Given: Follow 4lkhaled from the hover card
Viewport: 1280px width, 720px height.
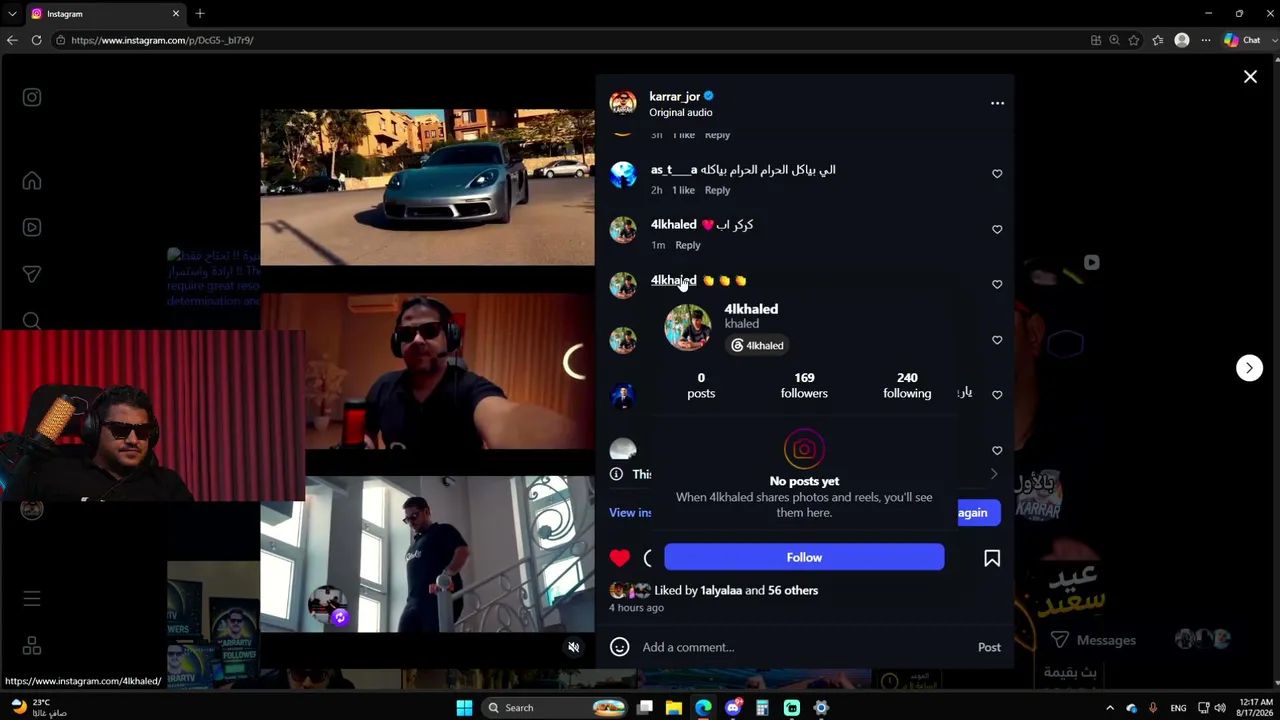Looking at the screenshot, I should (x=804, y=557).
